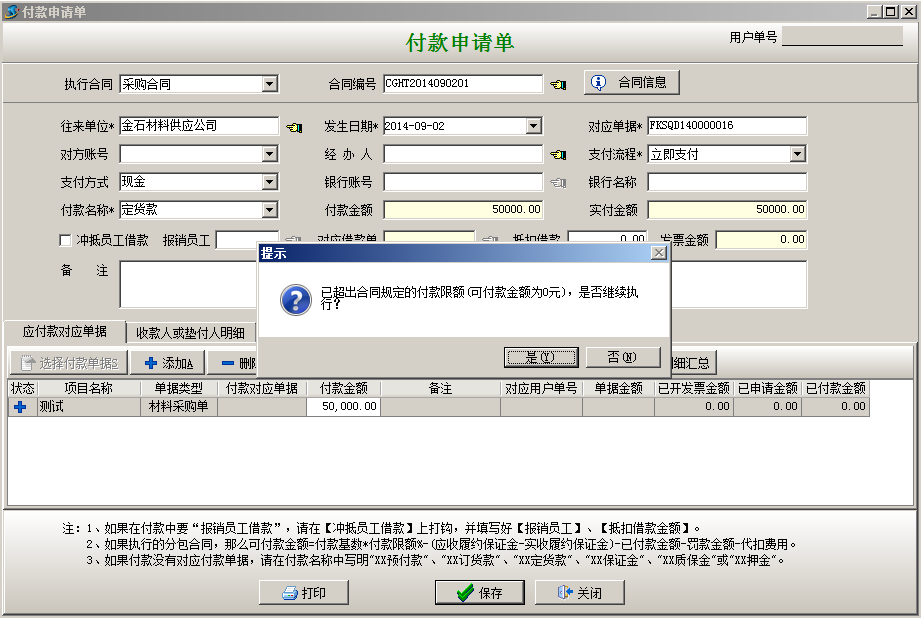Expand the 支付流程 dropdown
The width and height of the screenshot is (921, 618).
point(798,154)
